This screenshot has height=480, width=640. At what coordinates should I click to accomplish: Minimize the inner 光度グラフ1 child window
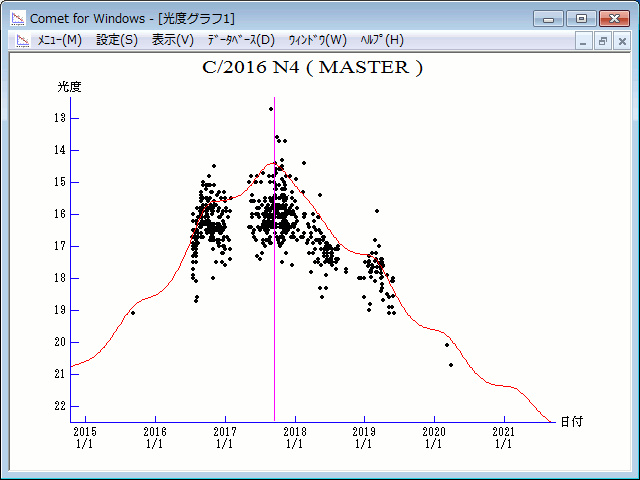coord(585,41)
